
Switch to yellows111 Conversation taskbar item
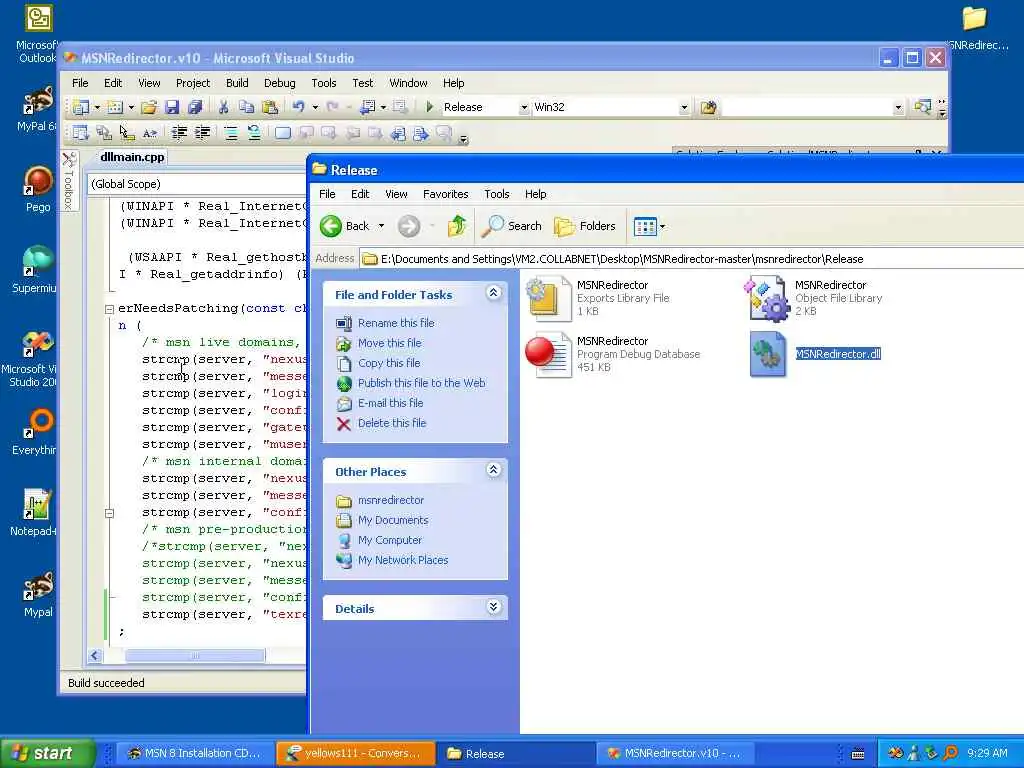click(x=356, y=753)
